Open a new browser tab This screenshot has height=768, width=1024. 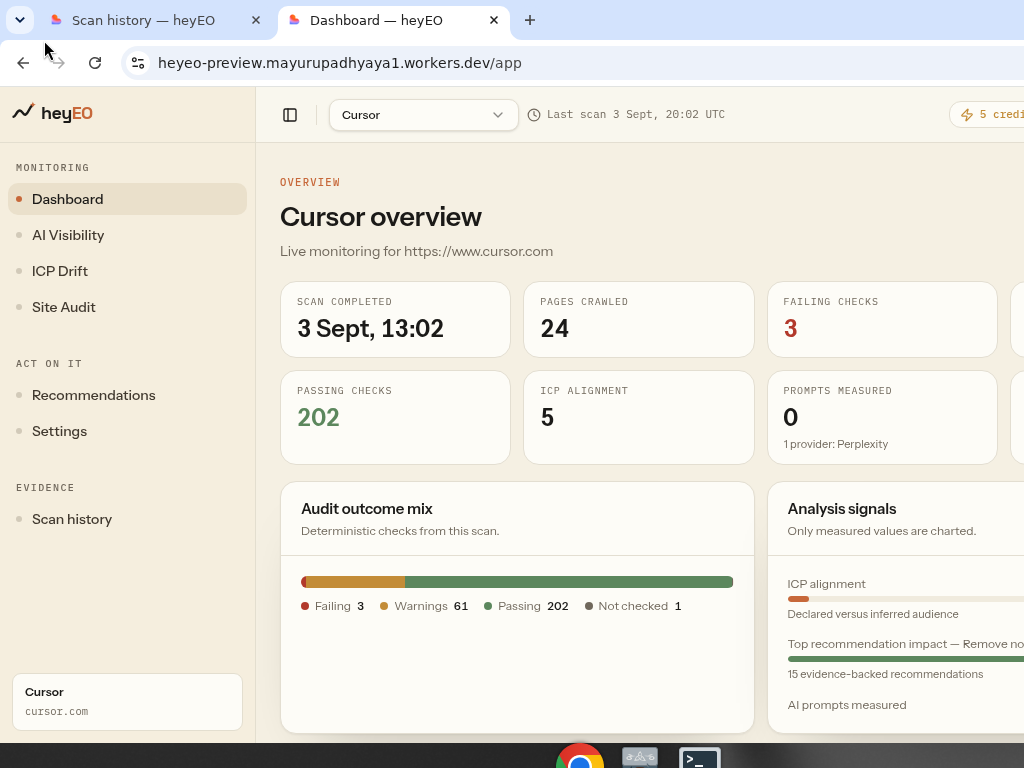pos(530,20)
